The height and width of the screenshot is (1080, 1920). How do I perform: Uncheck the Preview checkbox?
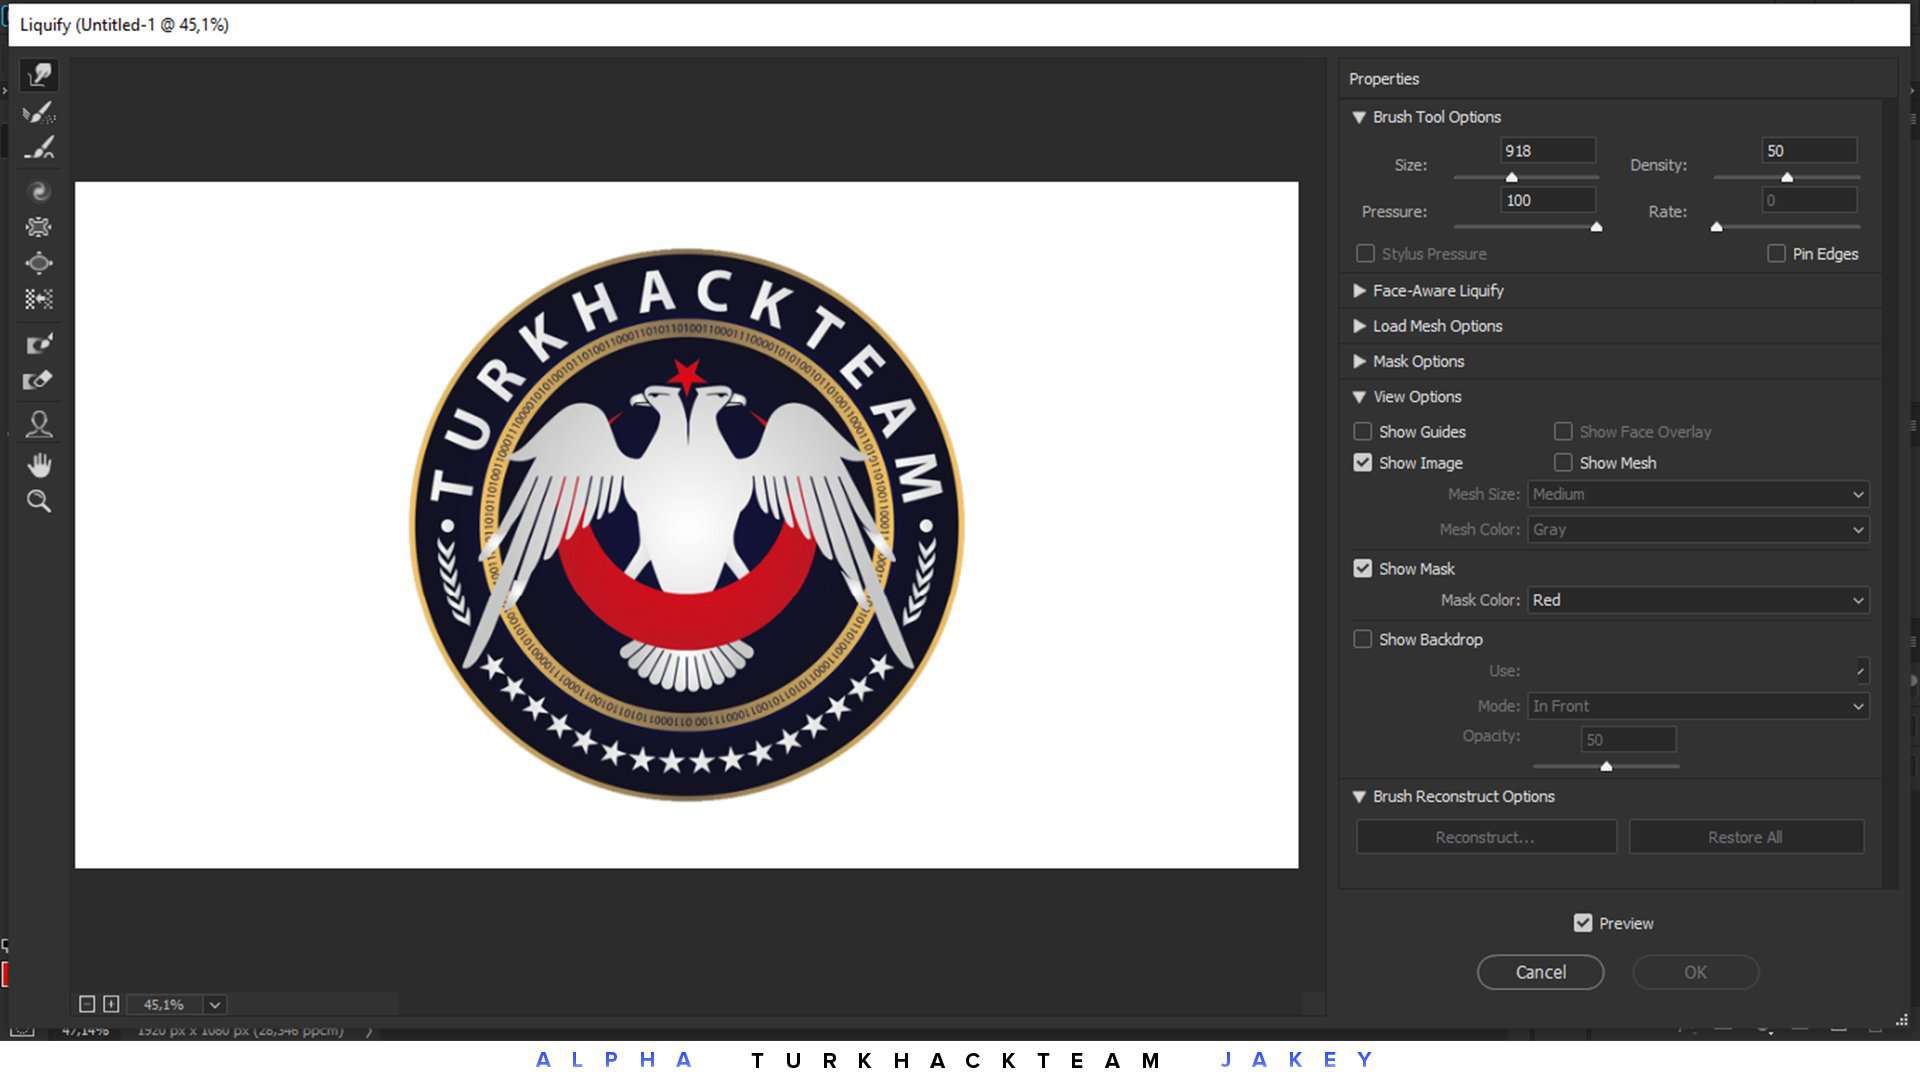[x=1582, y=923]
